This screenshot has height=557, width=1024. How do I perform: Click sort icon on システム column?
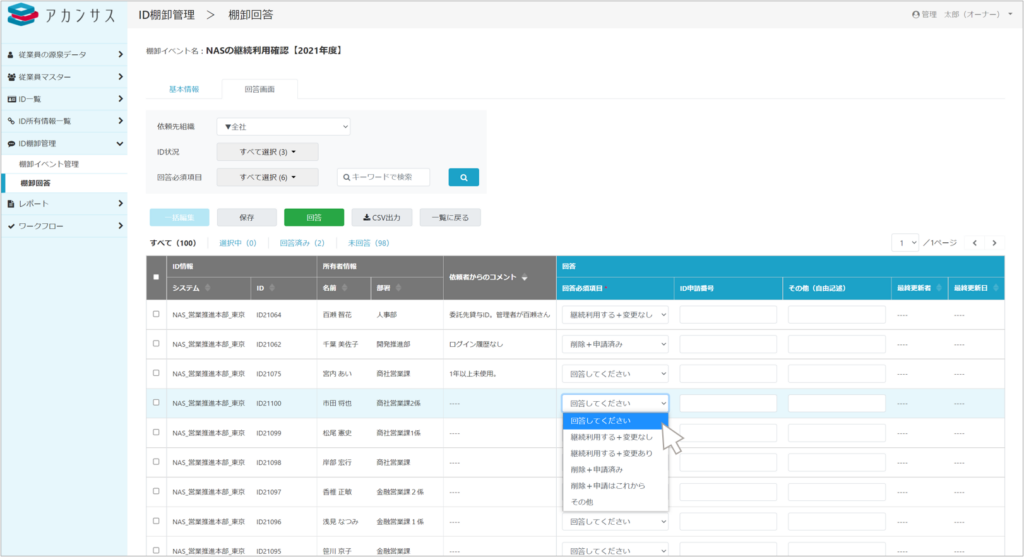207,288
